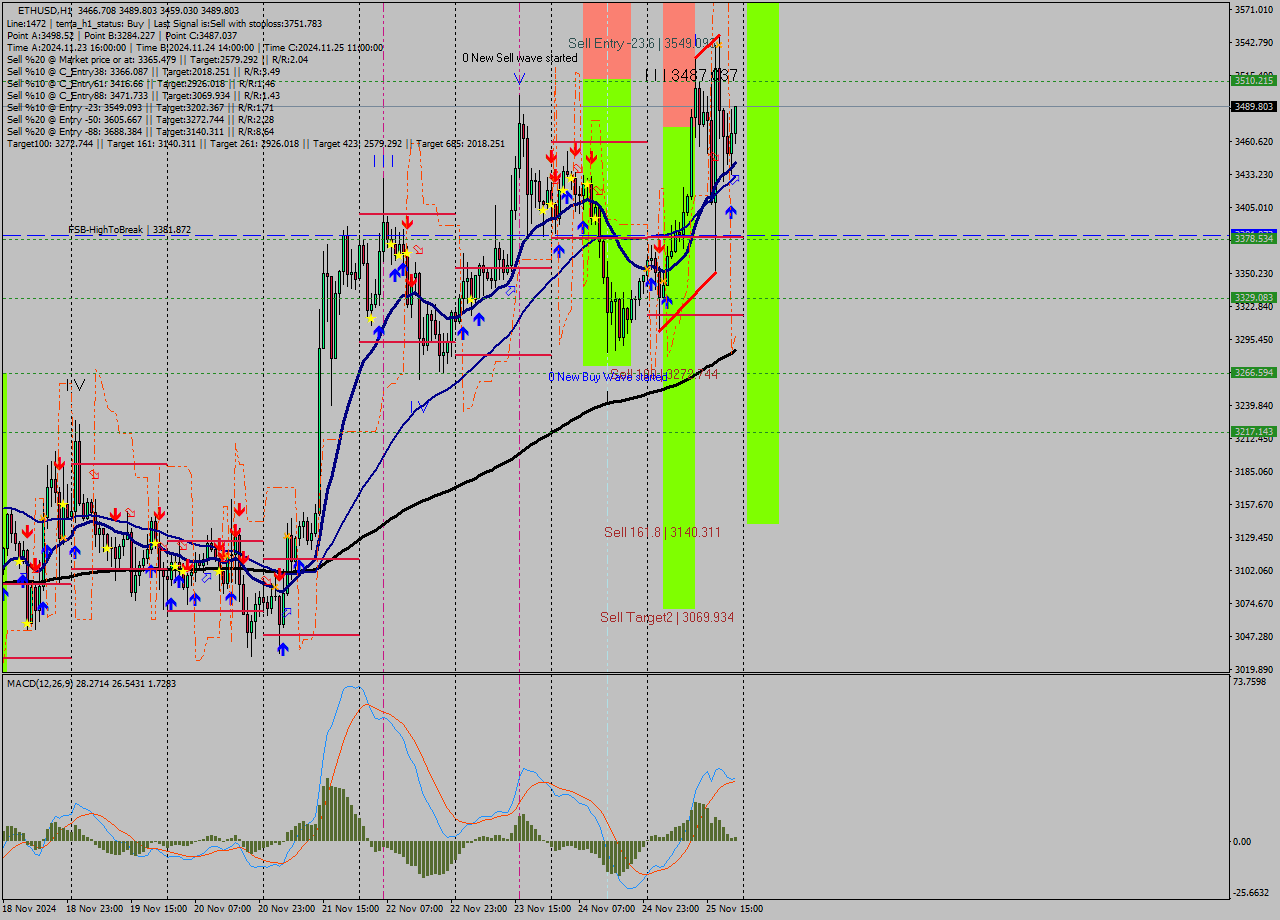This screenshot has width=1280, height=920.
Task: Click the MACD zero level label 0.00
Action: coord(1242,841)
